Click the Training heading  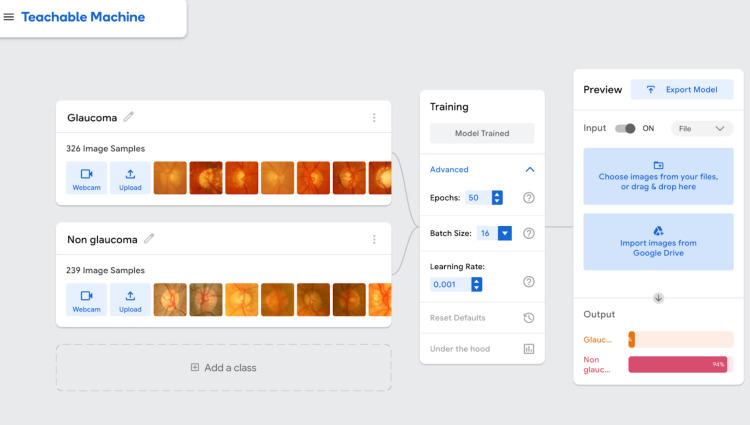pos(449,107)
